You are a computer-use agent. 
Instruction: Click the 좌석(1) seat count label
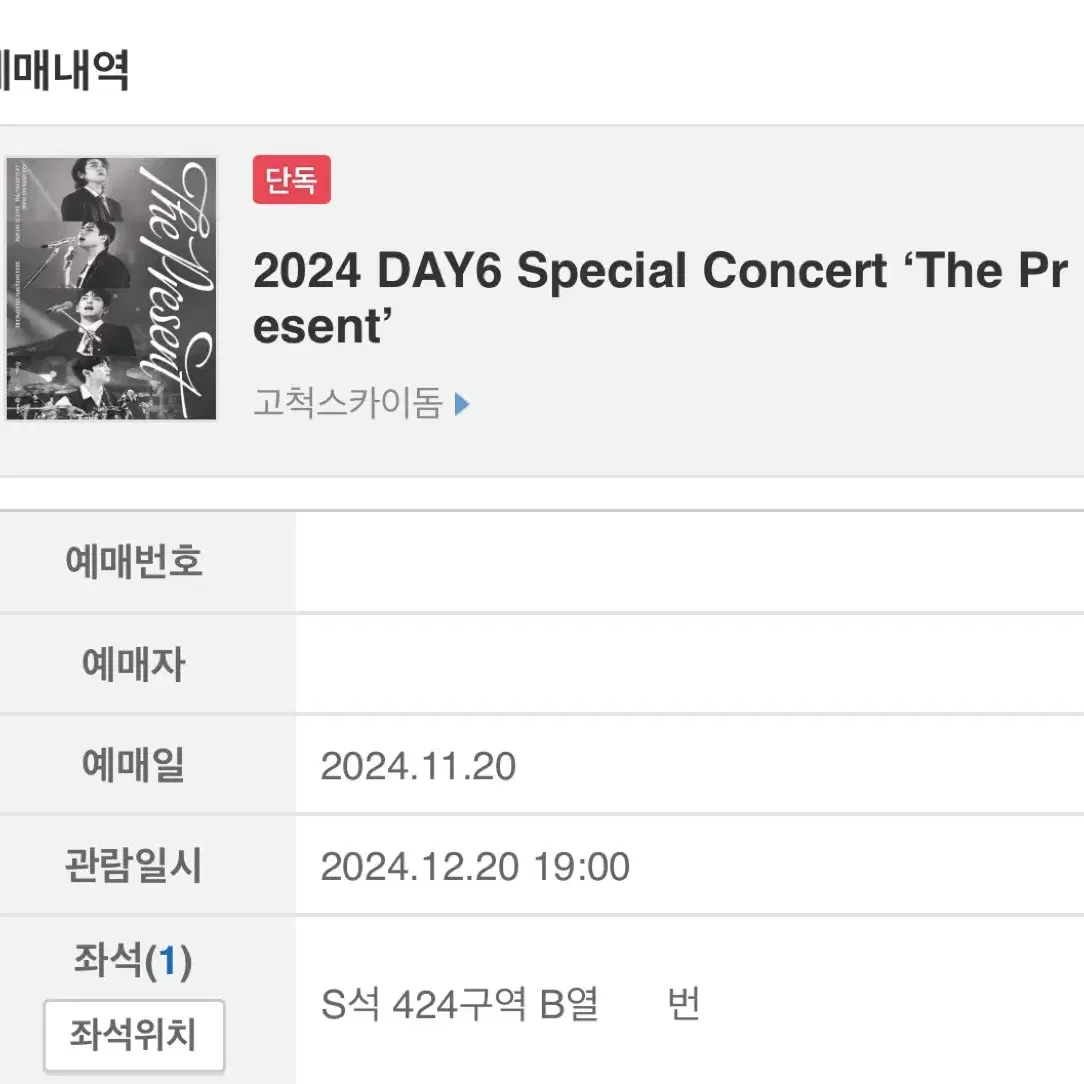point(133,960)
